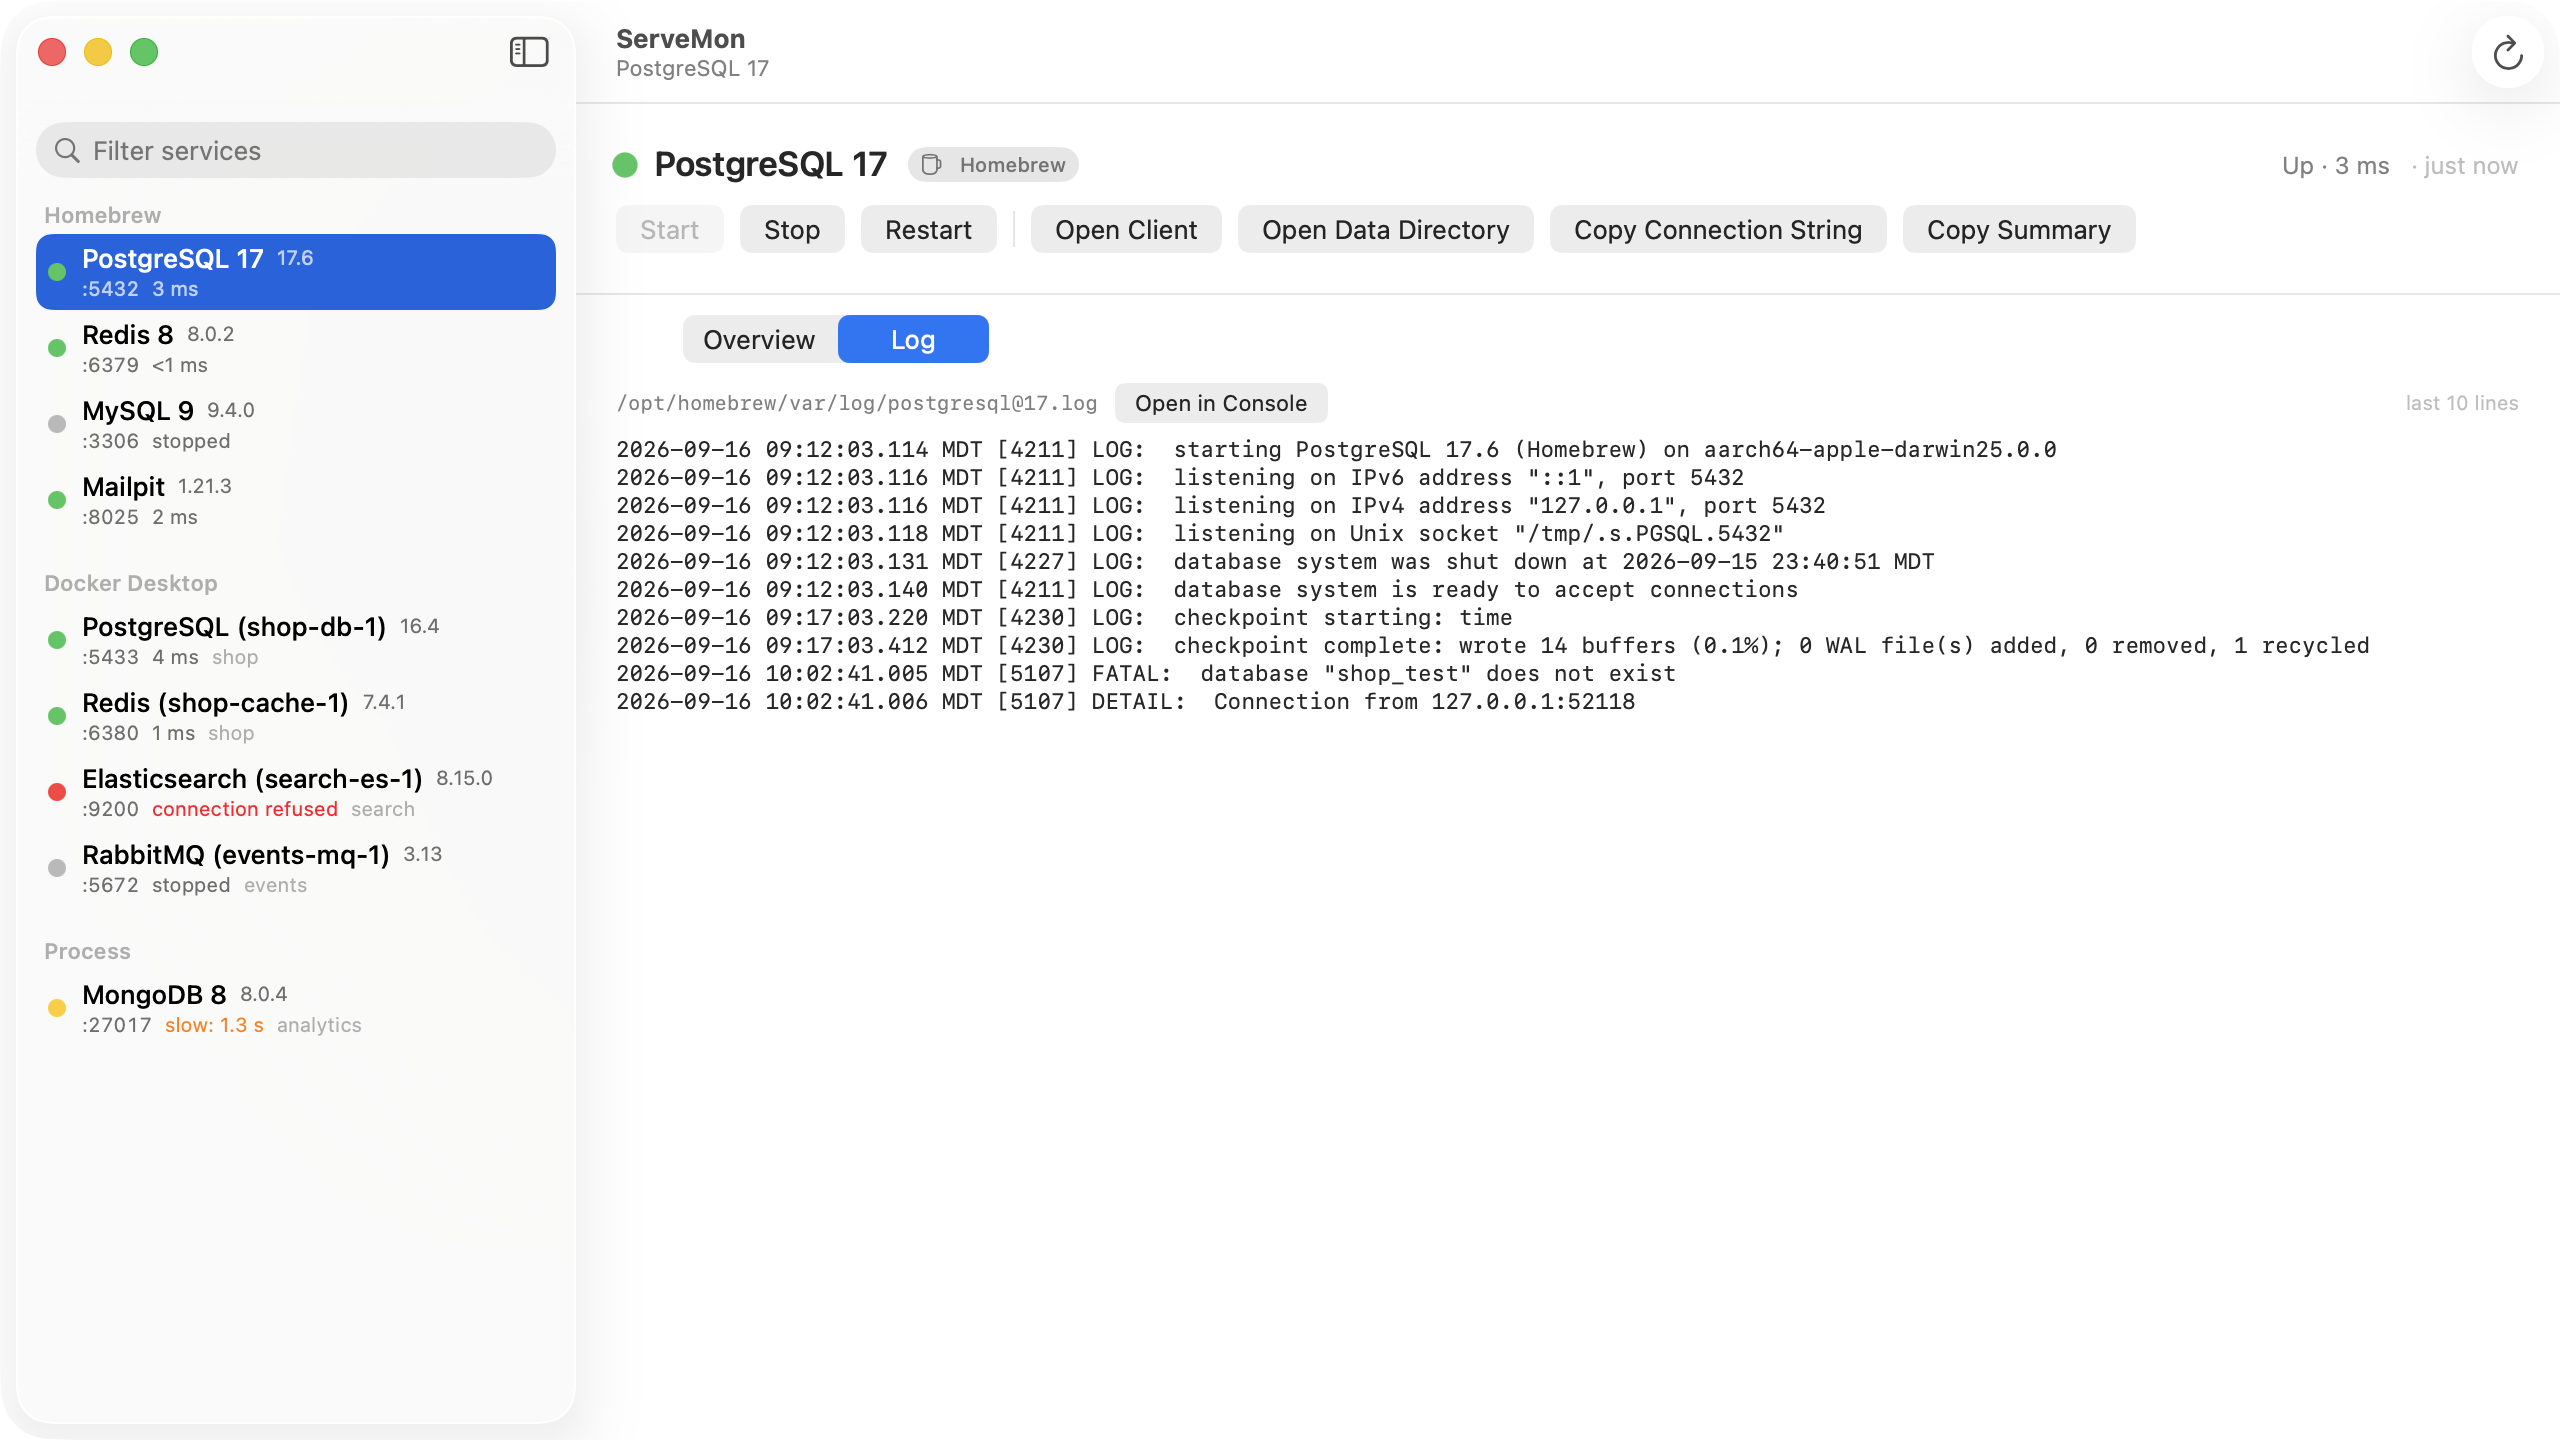2560x1440 pixels.
Task: Click the Redis 8 green status dot
Action: click(57, 348)
